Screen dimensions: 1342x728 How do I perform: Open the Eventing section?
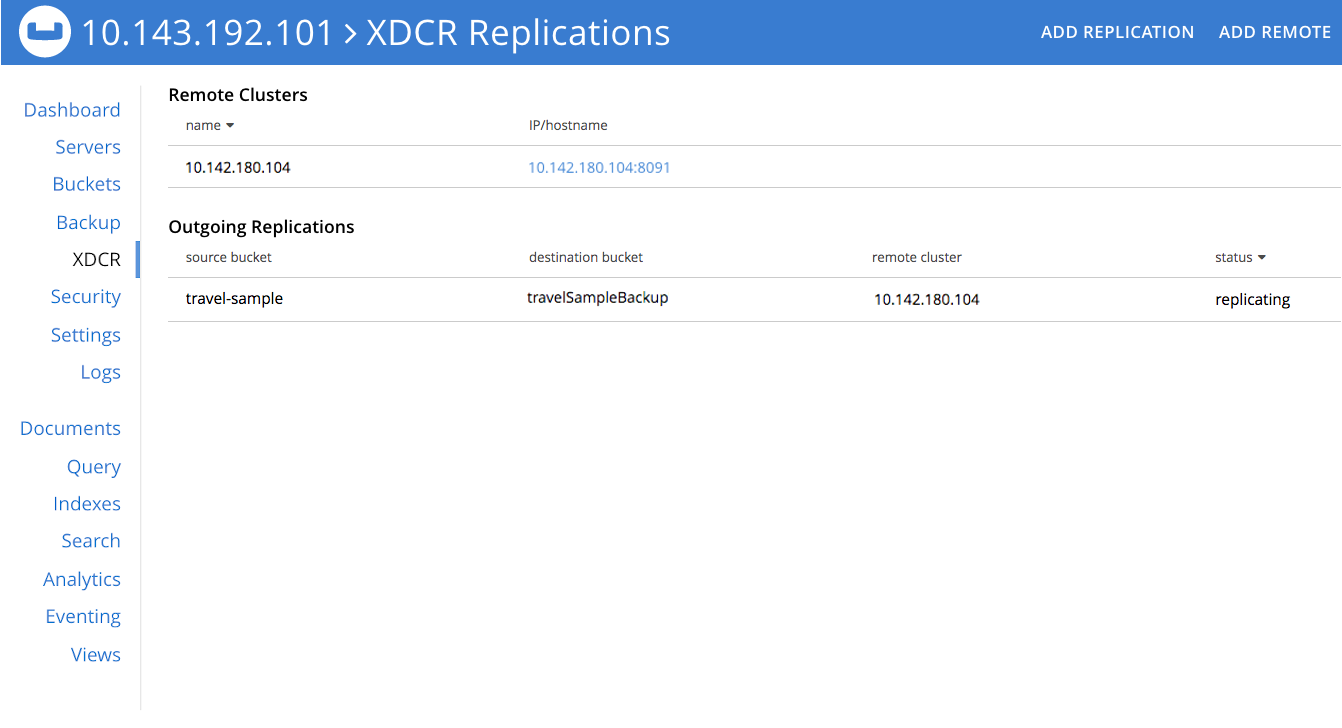(83, 616)
